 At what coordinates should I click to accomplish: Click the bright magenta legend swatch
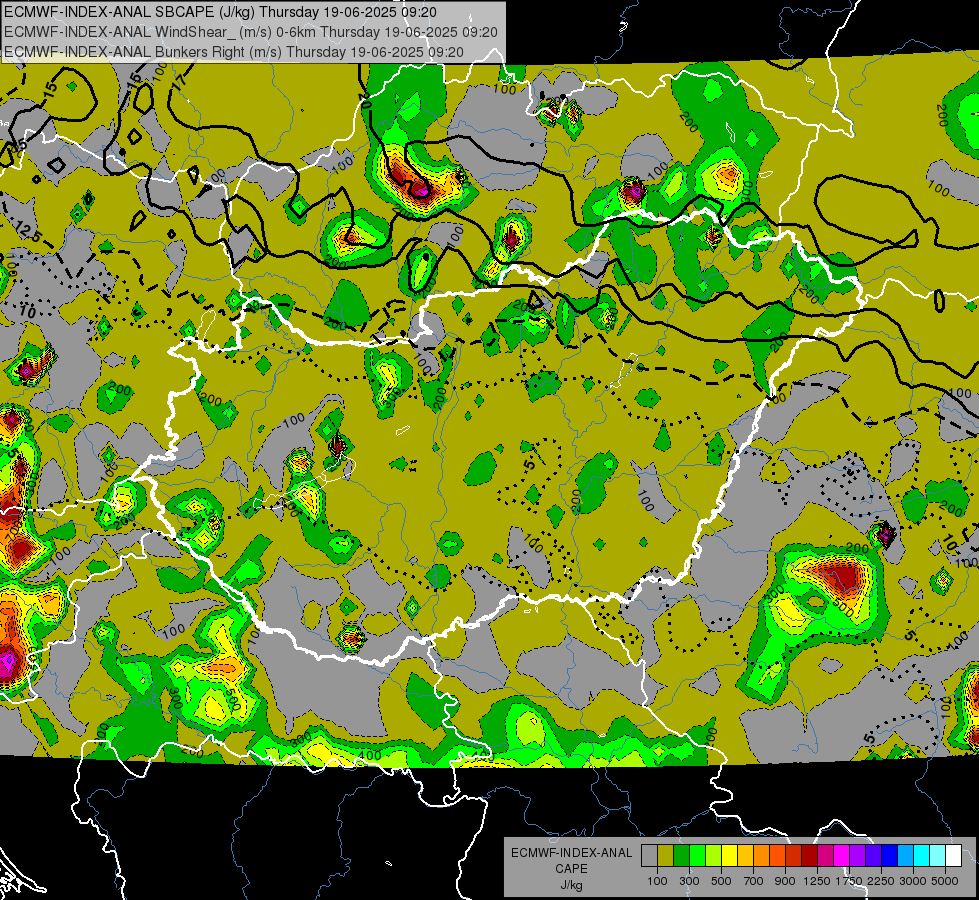pos(842,856)
